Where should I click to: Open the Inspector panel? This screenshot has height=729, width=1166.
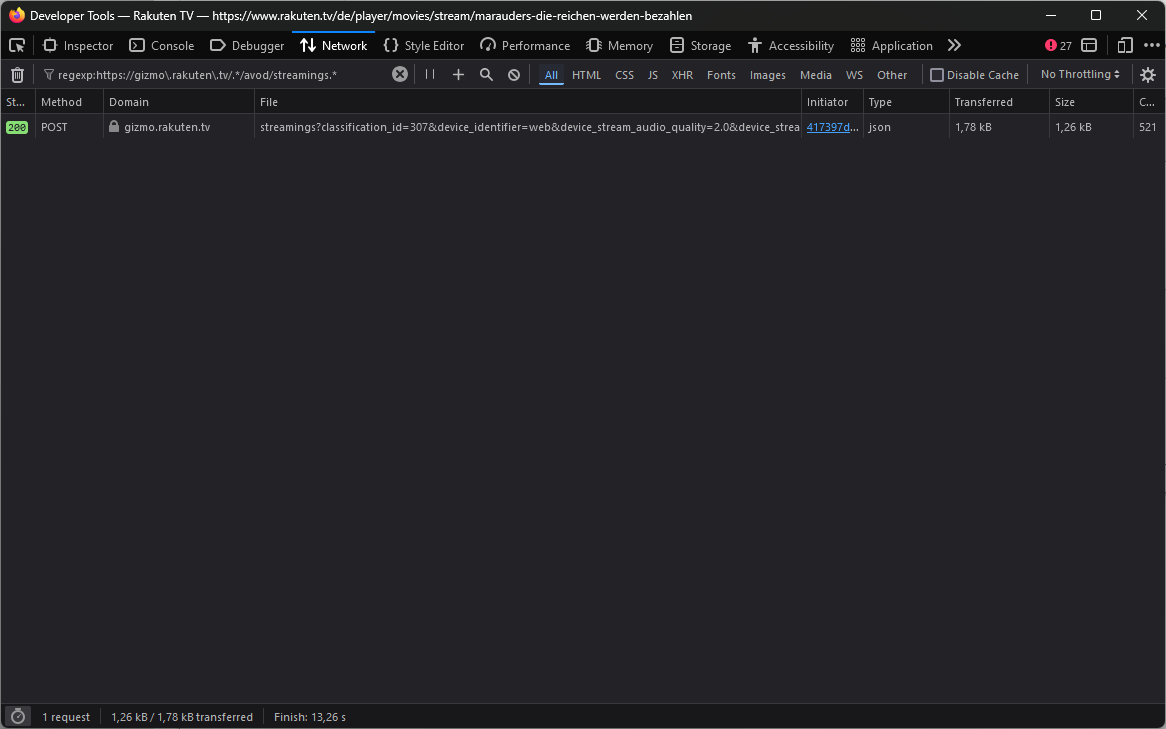(x=78, y=45)
